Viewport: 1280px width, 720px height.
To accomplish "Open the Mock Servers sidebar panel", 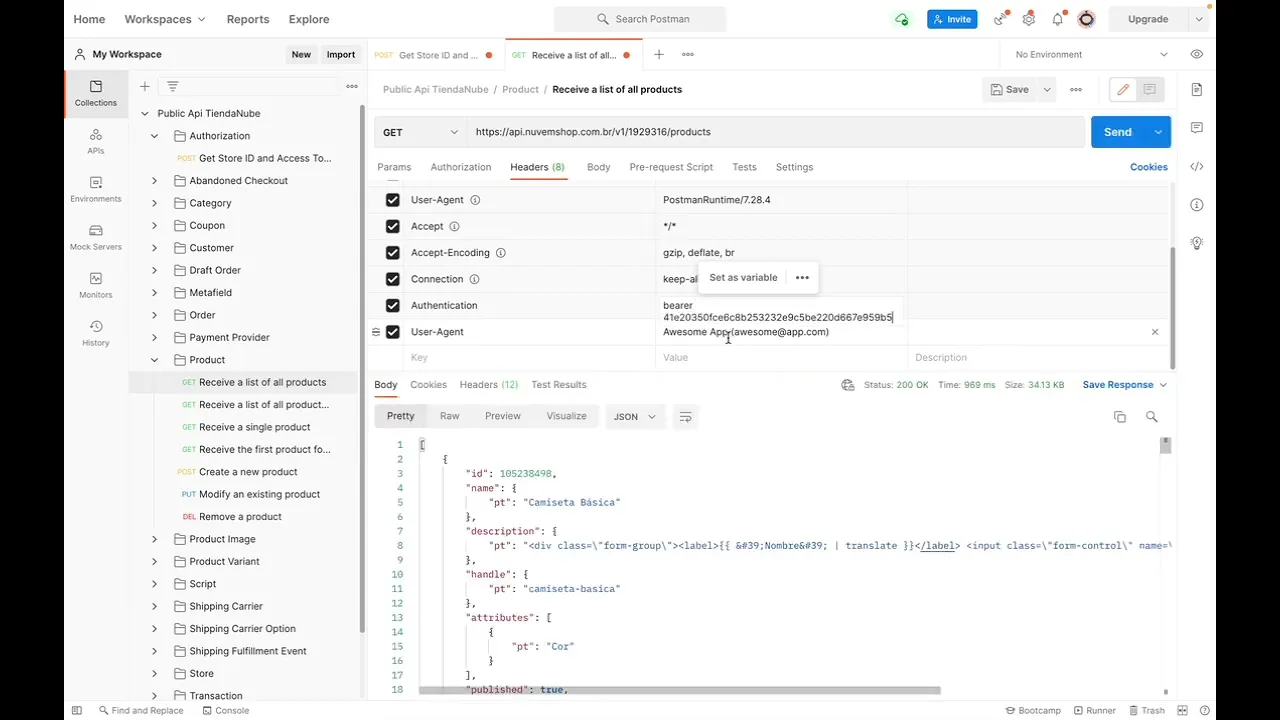I will (x=96, y=237).
